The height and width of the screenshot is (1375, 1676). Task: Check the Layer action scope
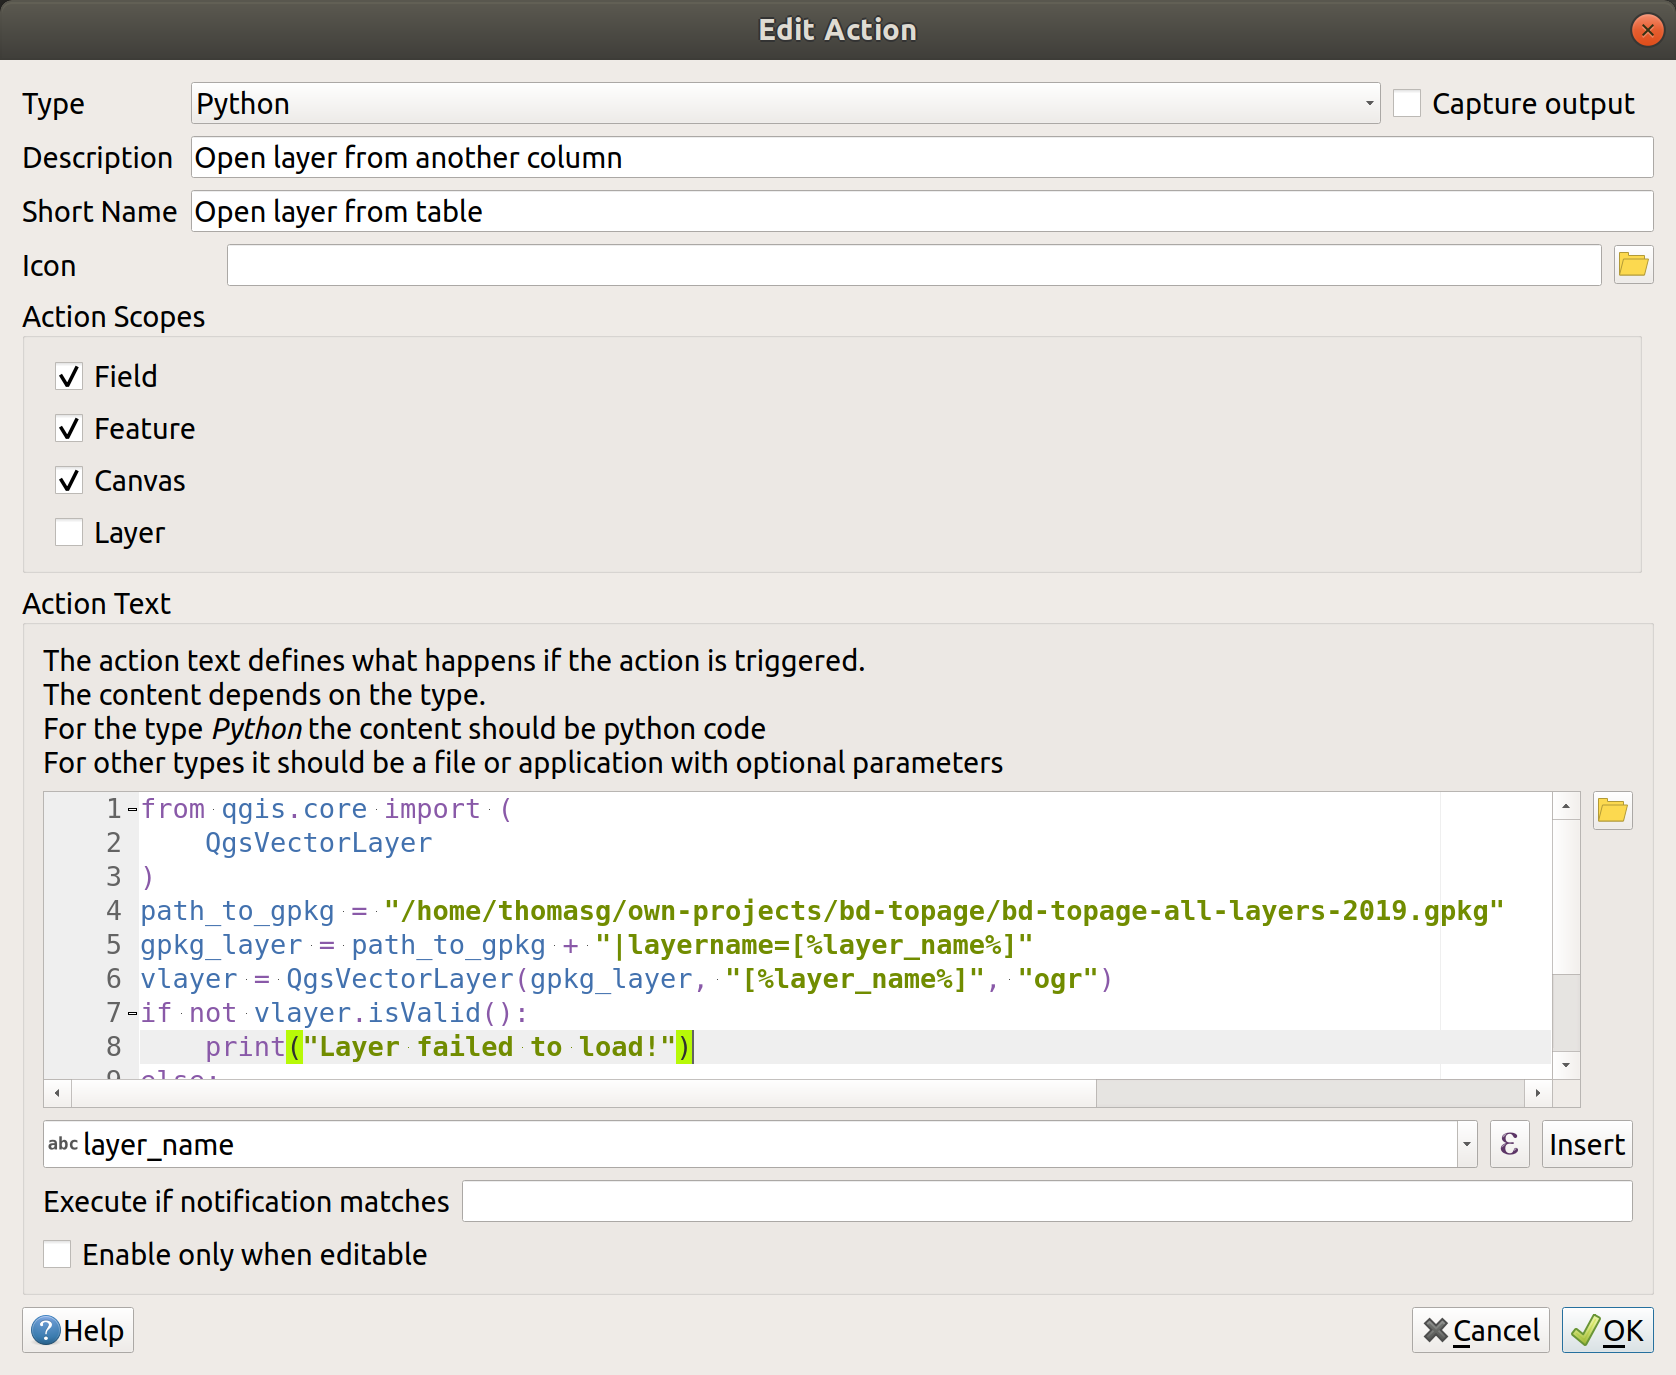point(69,532)
